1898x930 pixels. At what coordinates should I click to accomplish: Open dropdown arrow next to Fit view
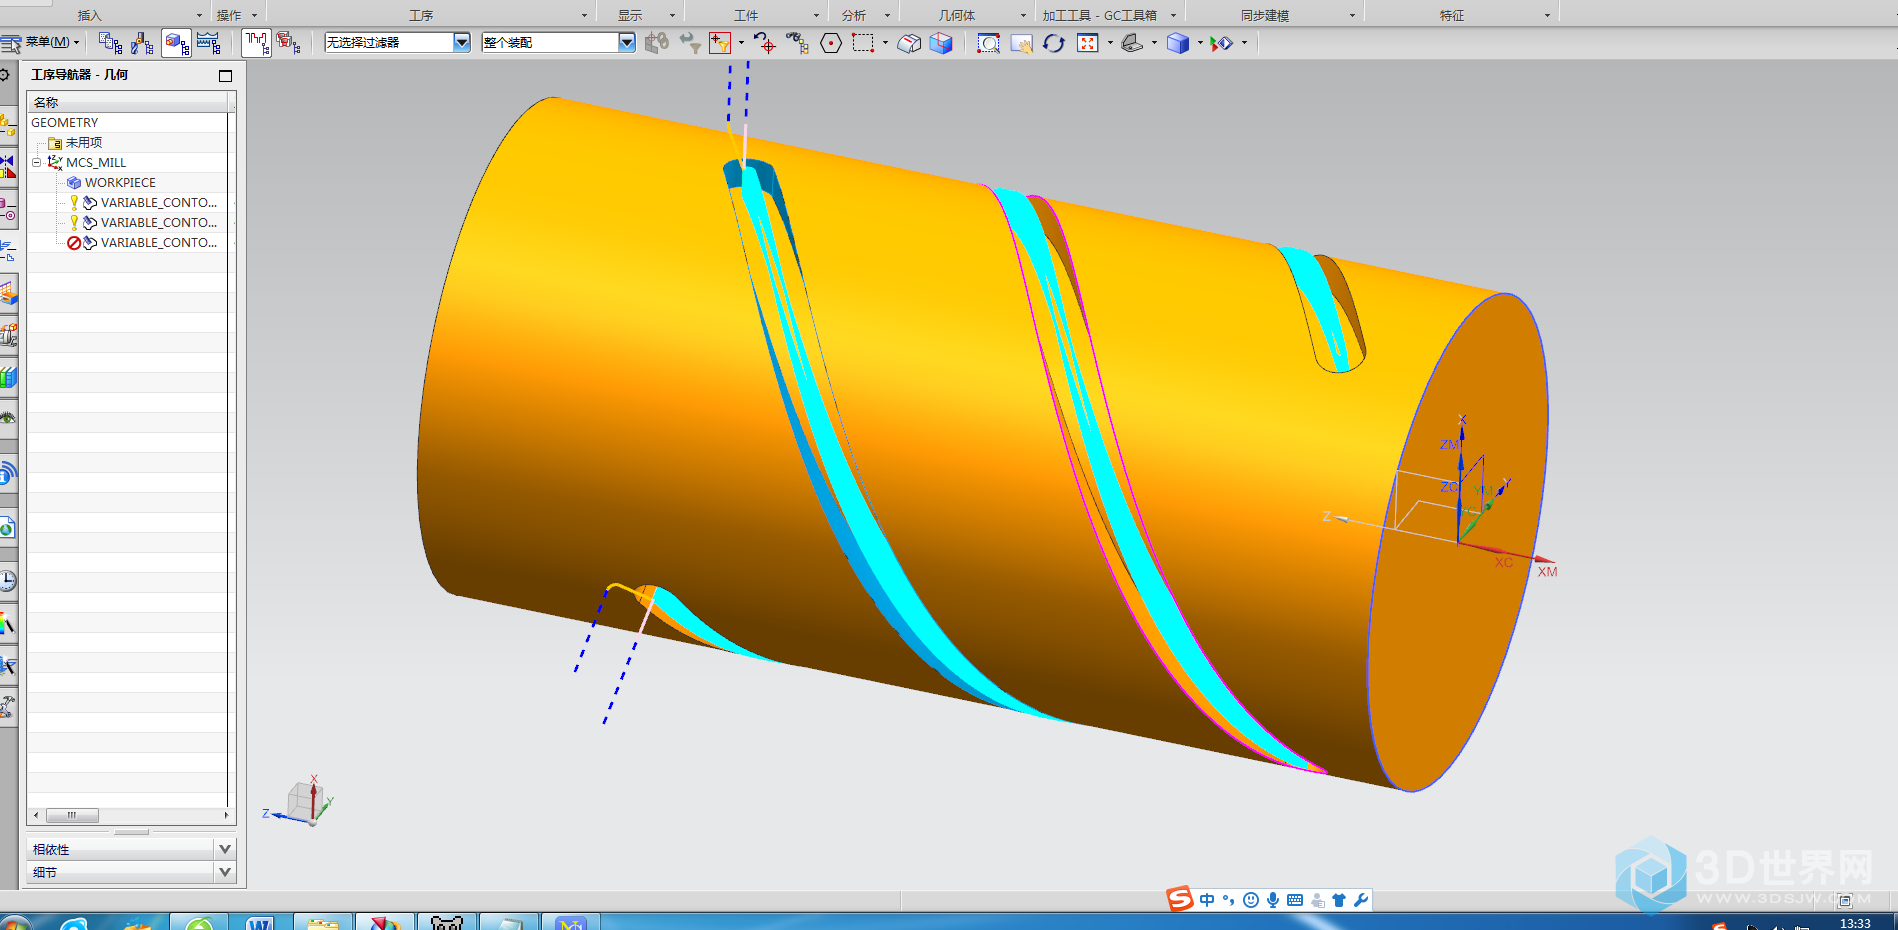tap(1110, 43)
